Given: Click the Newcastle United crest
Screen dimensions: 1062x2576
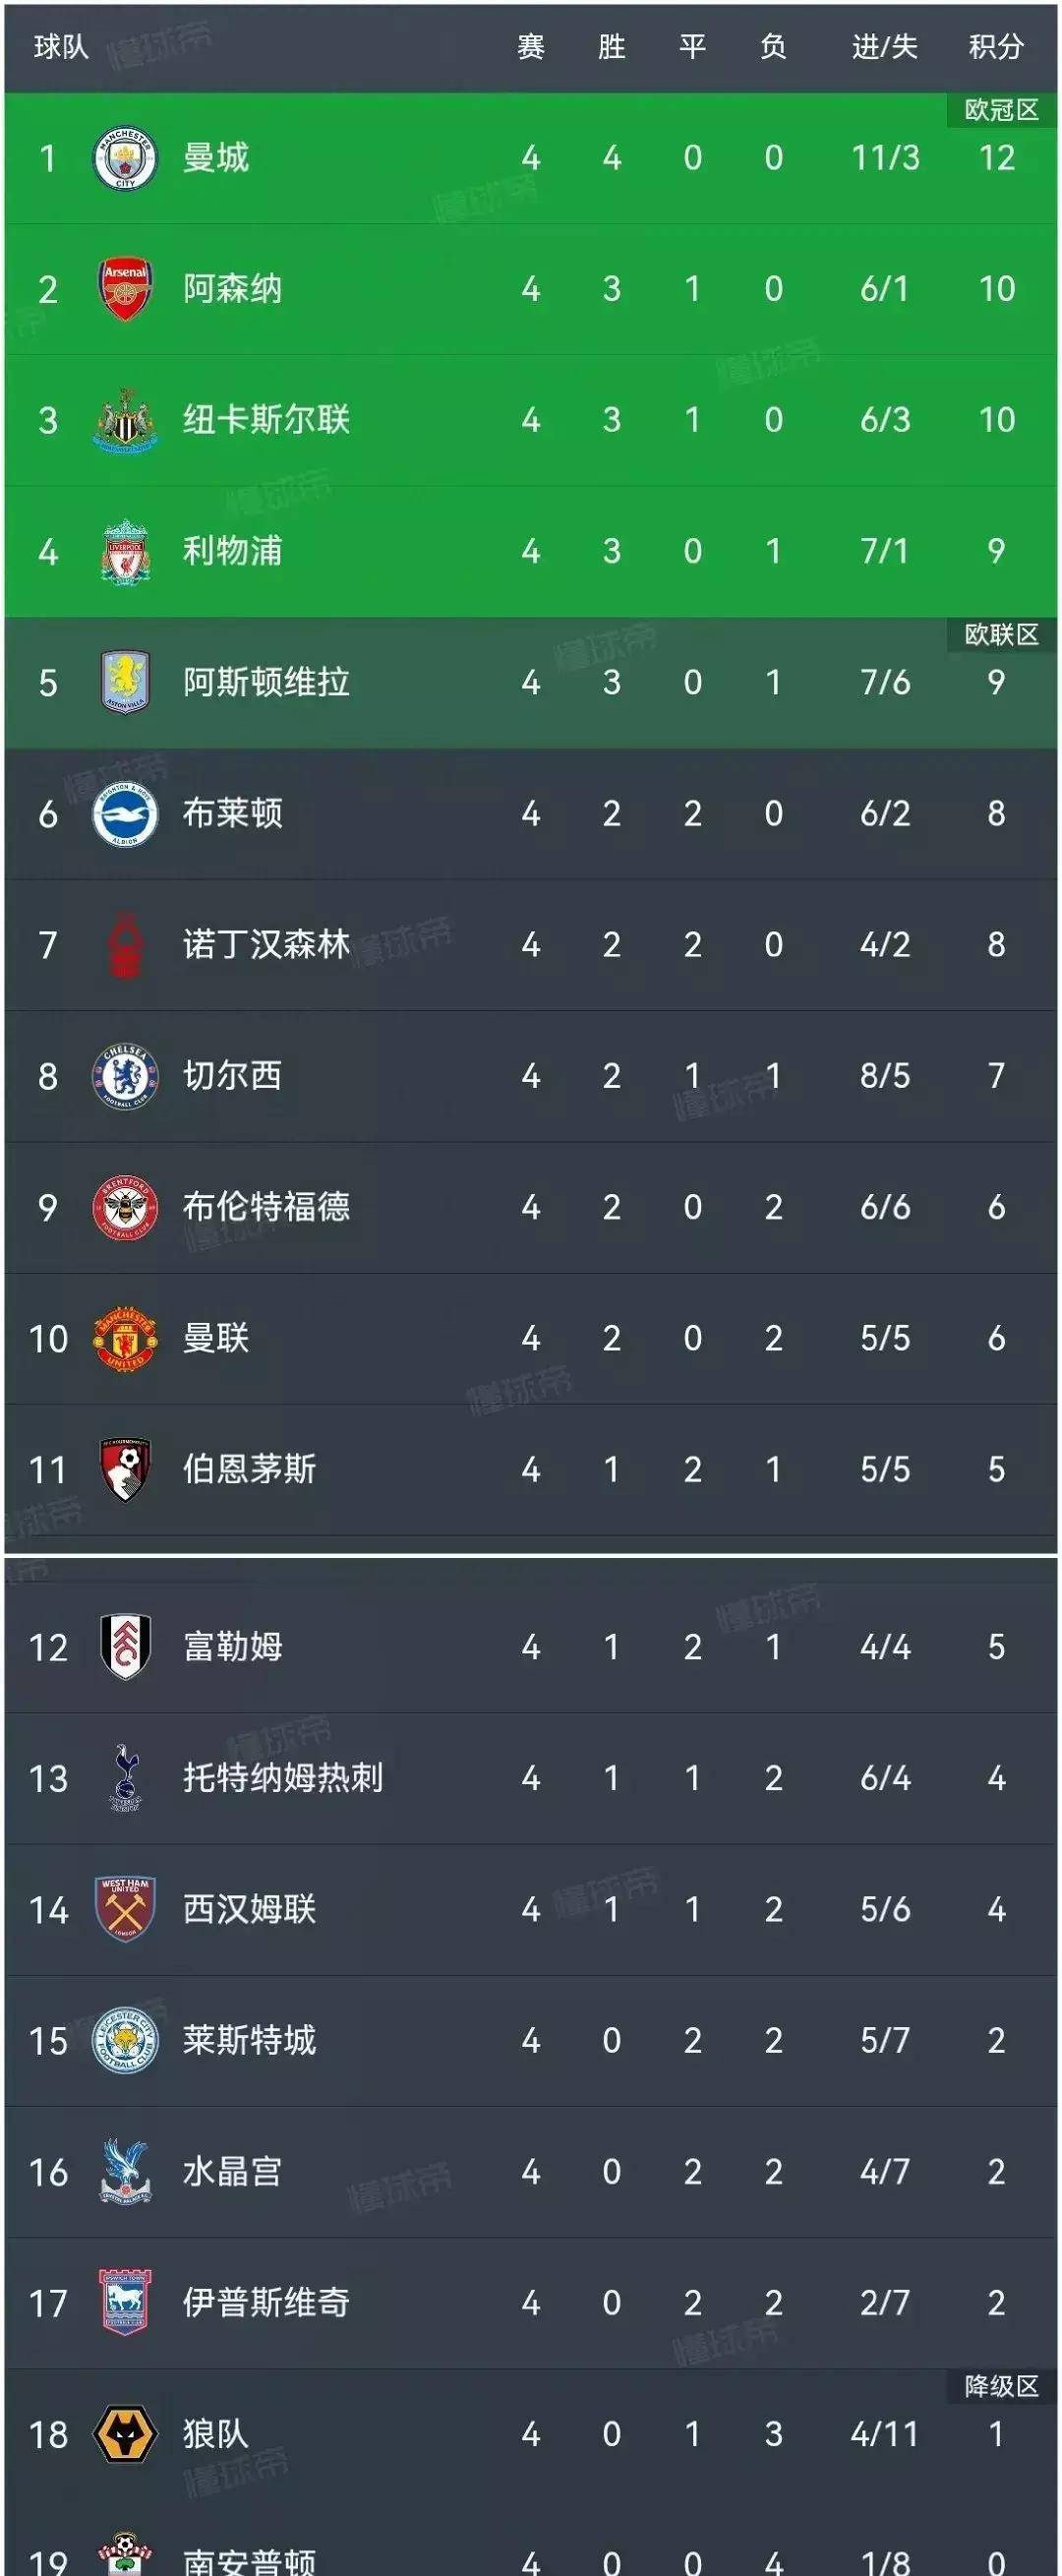Looking at the screenshot, I should pyautogui.click(x=125, y=420).
